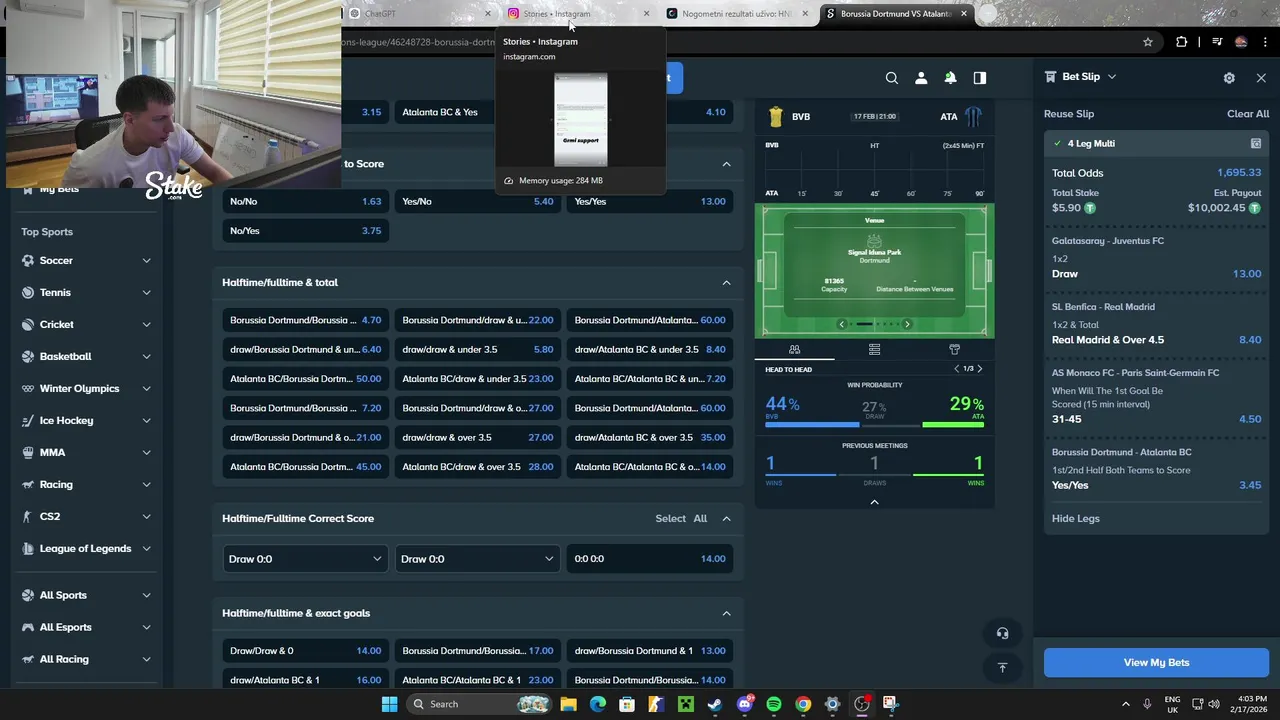Select the 0:0 0:0 14.00 odds
This screenshot has width=1280, height=720.
[650, 559]
